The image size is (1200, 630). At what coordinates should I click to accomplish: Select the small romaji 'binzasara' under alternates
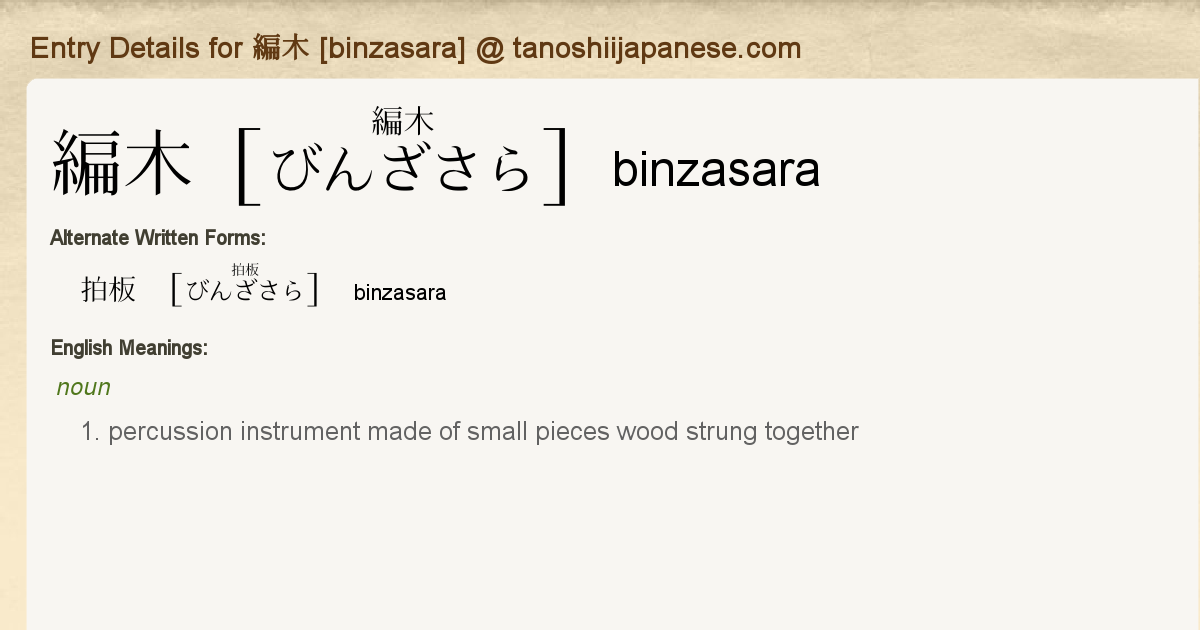(x=400, y=293)
